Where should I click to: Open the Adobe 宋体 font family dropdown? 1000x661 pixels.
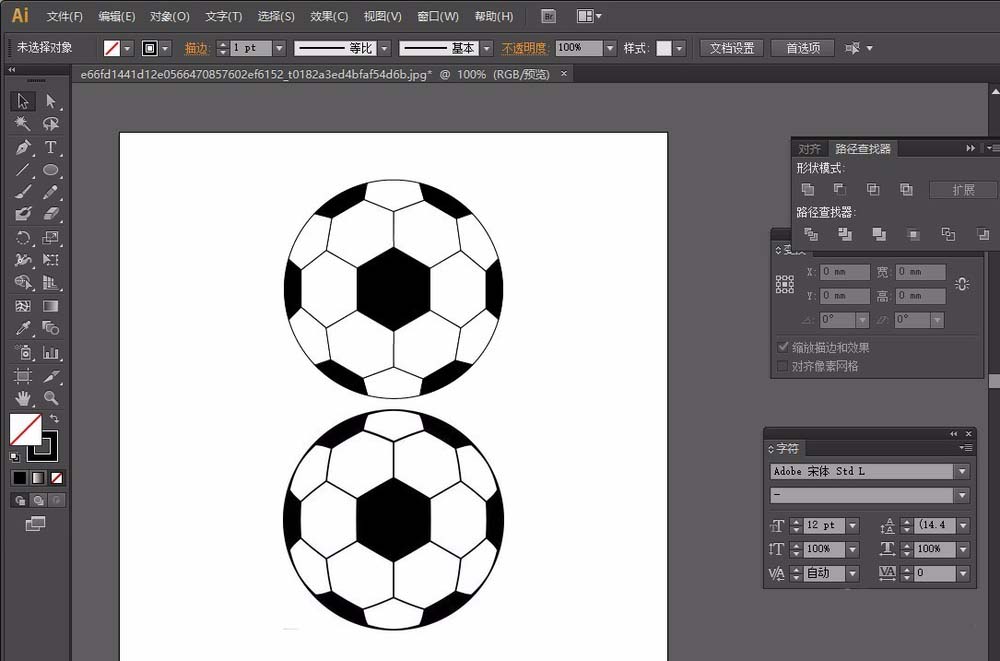962,471
